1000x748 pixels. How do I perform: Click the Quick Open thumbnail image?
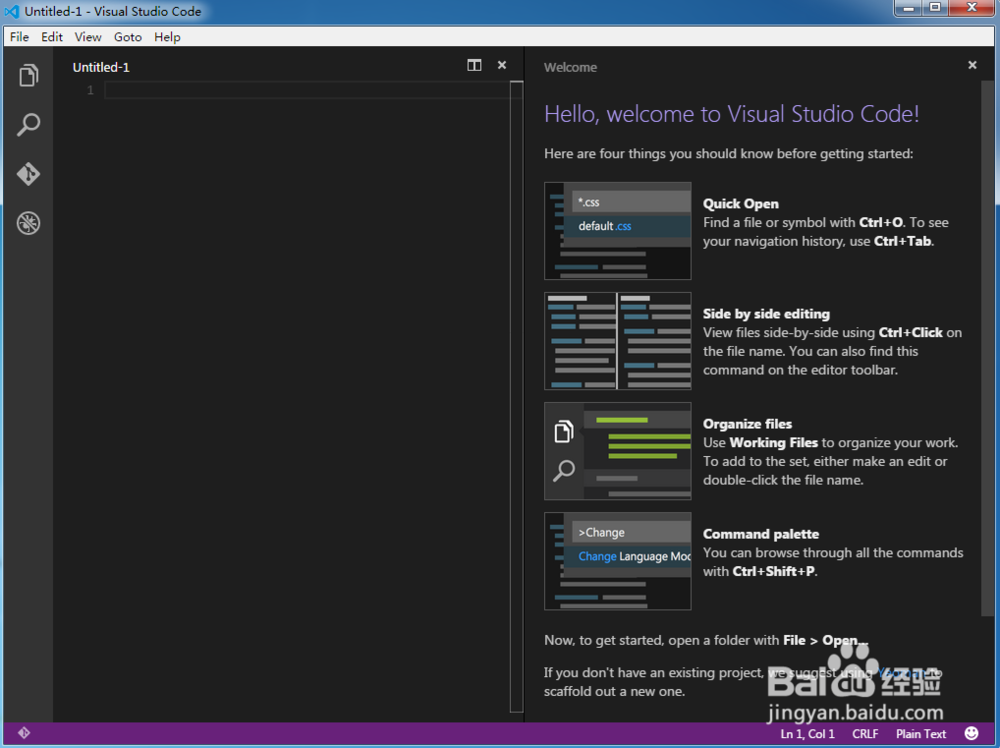pyautogui.click(x=617, y=231)
